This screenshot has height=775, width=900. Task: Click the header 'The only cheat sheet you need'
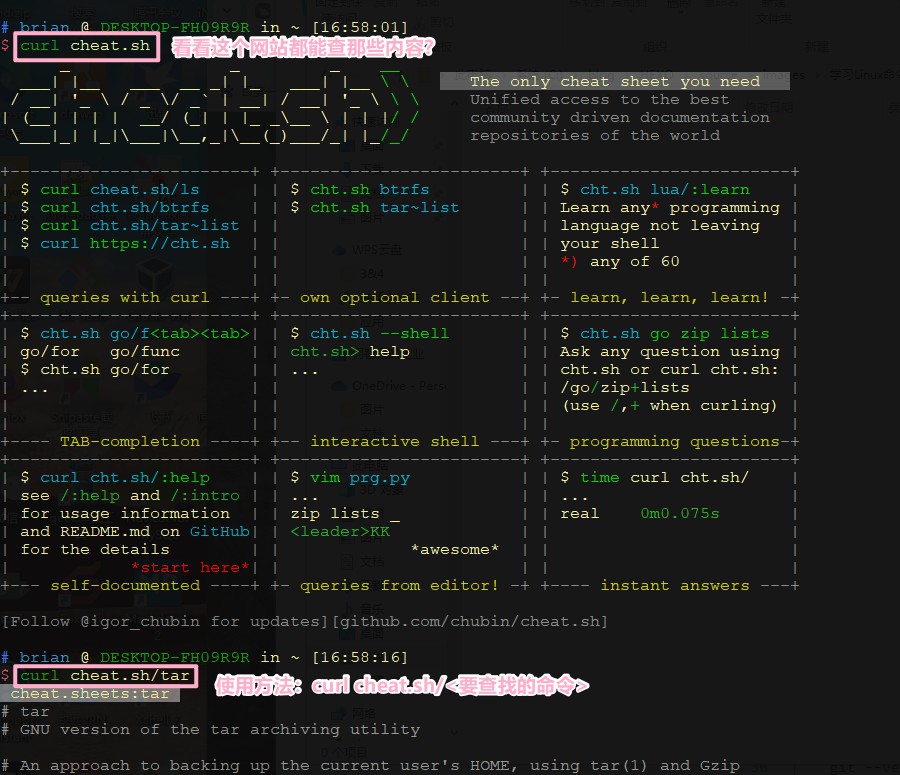pos(615,81)
